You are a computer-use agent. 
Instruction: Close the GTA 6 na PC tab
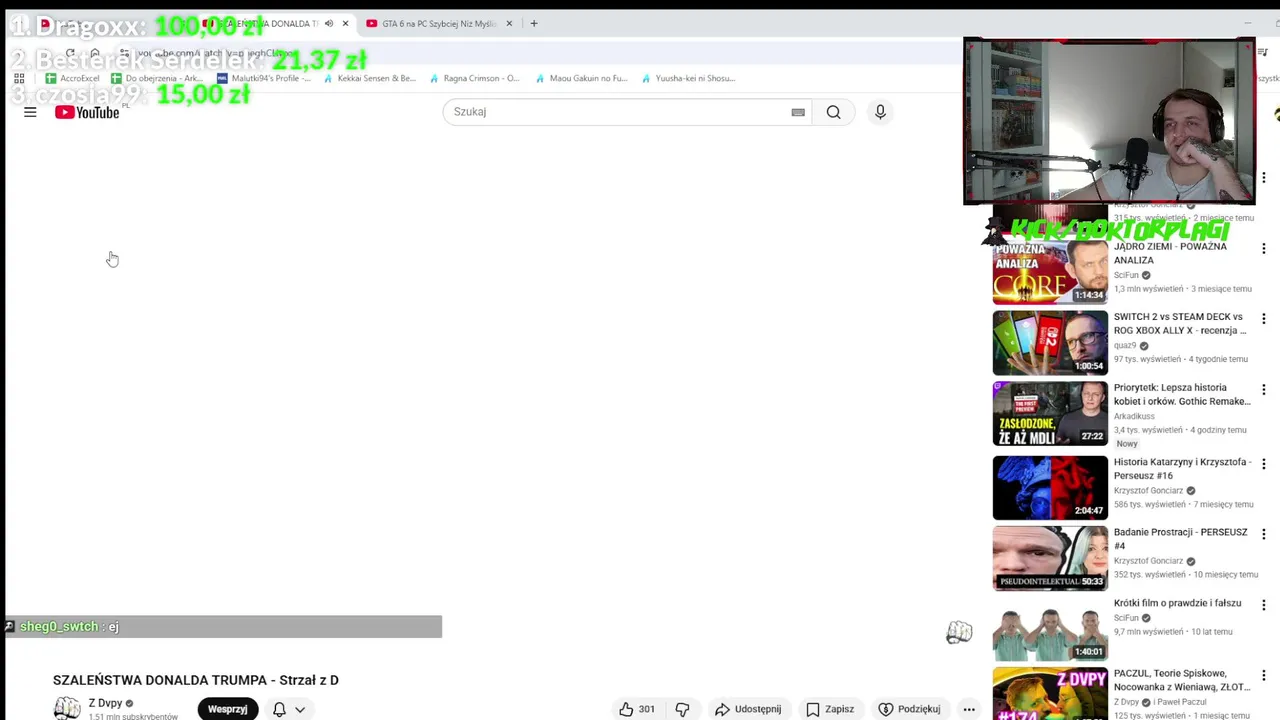click(x=509, y=23)
